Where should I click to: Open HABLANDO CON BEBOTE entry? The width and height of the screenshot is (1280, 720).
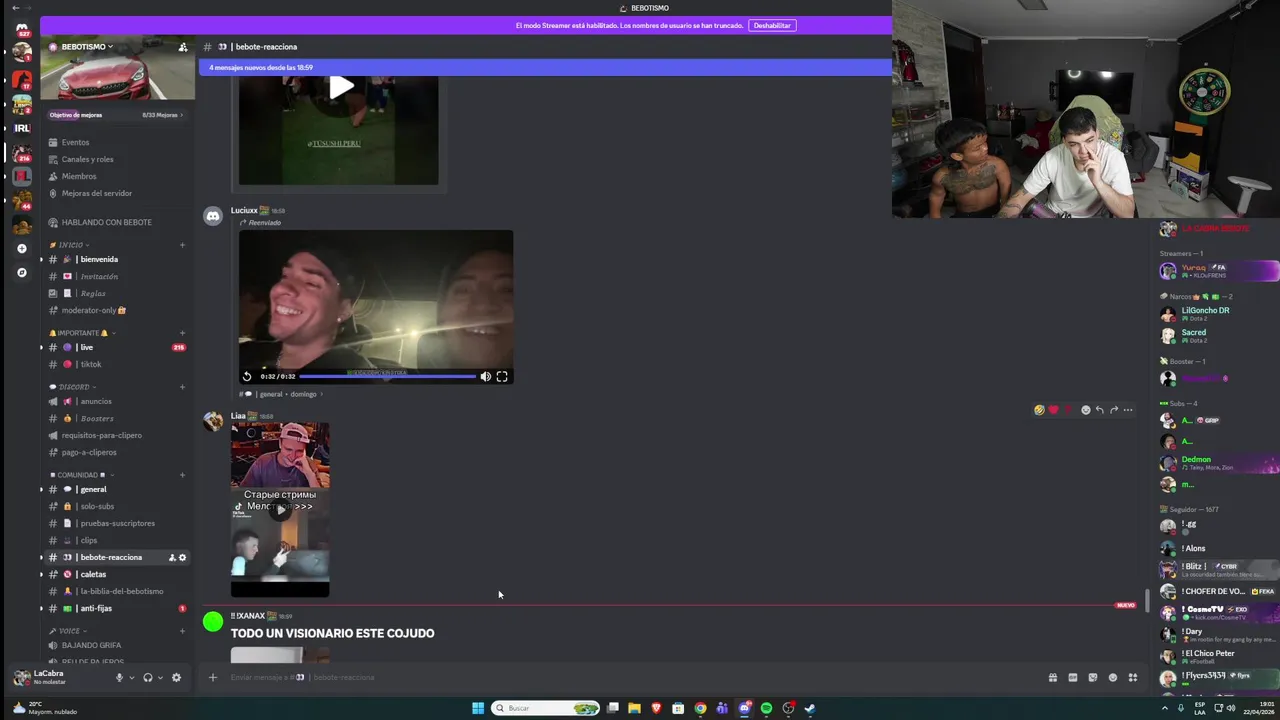(118, 222)
